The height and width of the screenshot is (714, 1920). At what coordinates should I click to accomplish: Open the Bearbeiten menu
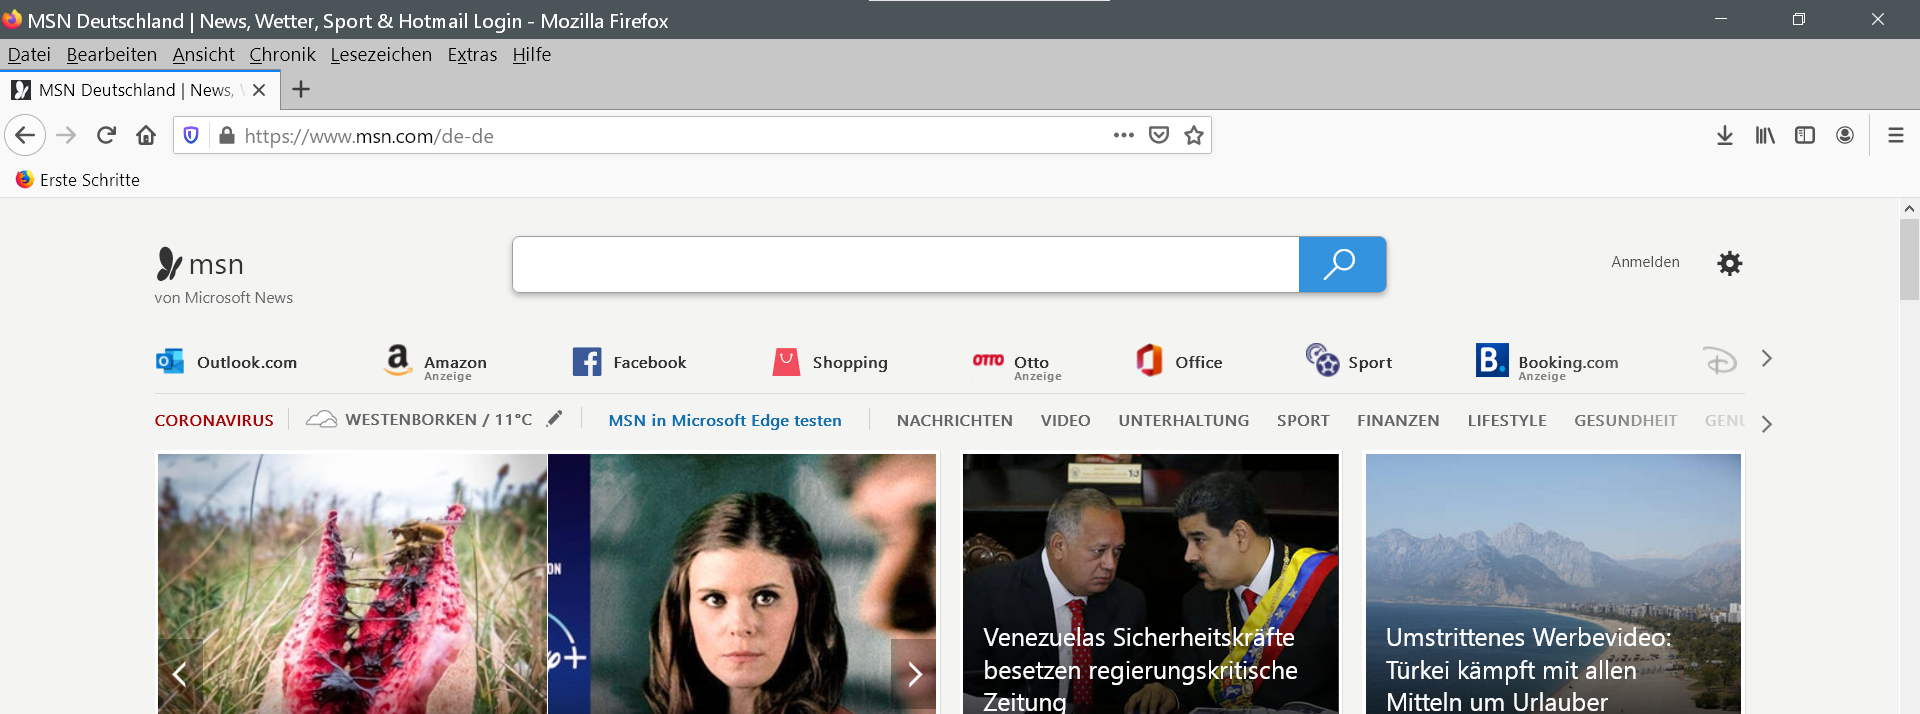112,55
